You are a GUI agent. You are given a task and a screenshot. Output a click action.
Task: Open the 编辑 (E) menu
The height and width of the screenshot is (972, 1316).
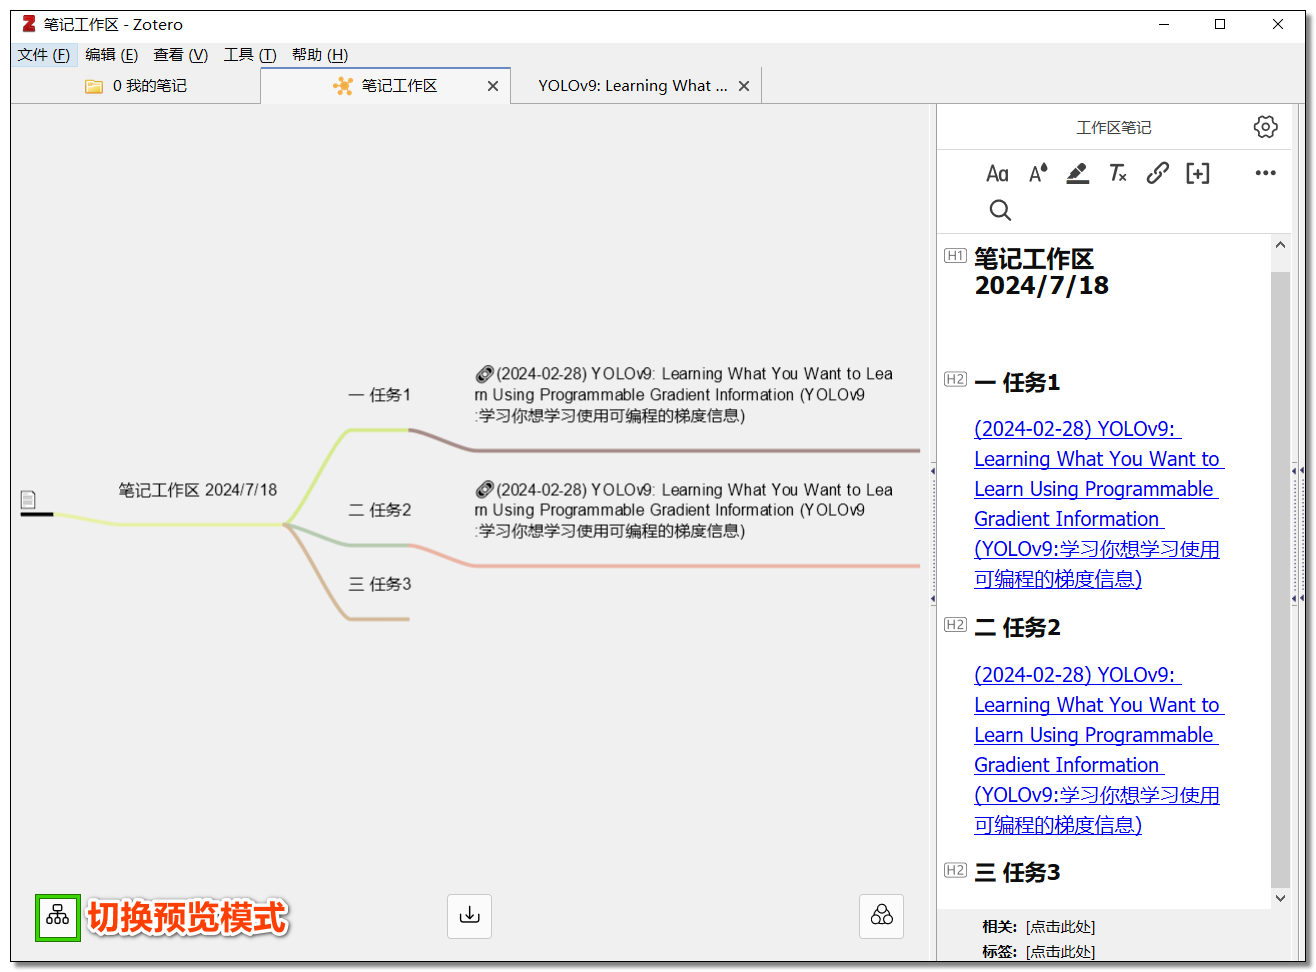coord(111,55)
